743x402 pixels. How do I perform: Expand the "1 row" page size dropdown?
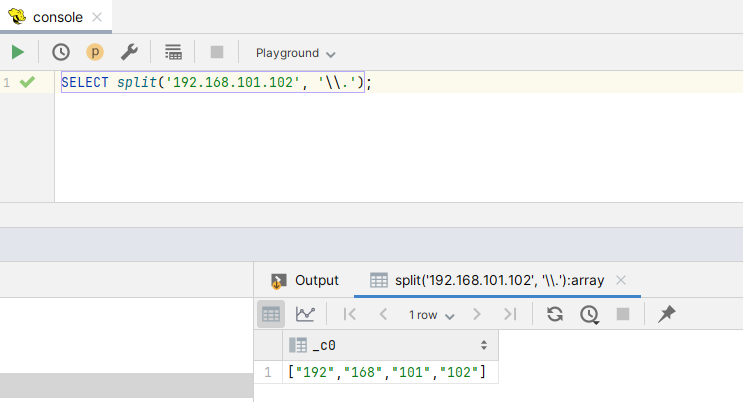point(431,314)
